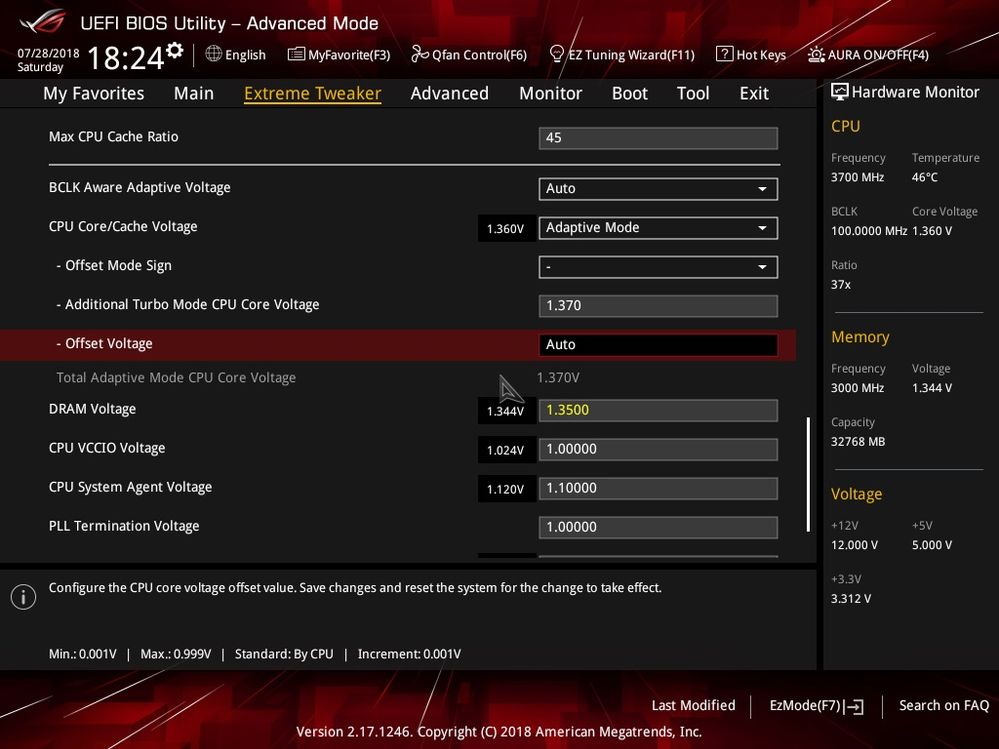Edit the Max CPU Cache Ratio field
999x749 pixels.
pyautogui.click(x=658, y=138)
